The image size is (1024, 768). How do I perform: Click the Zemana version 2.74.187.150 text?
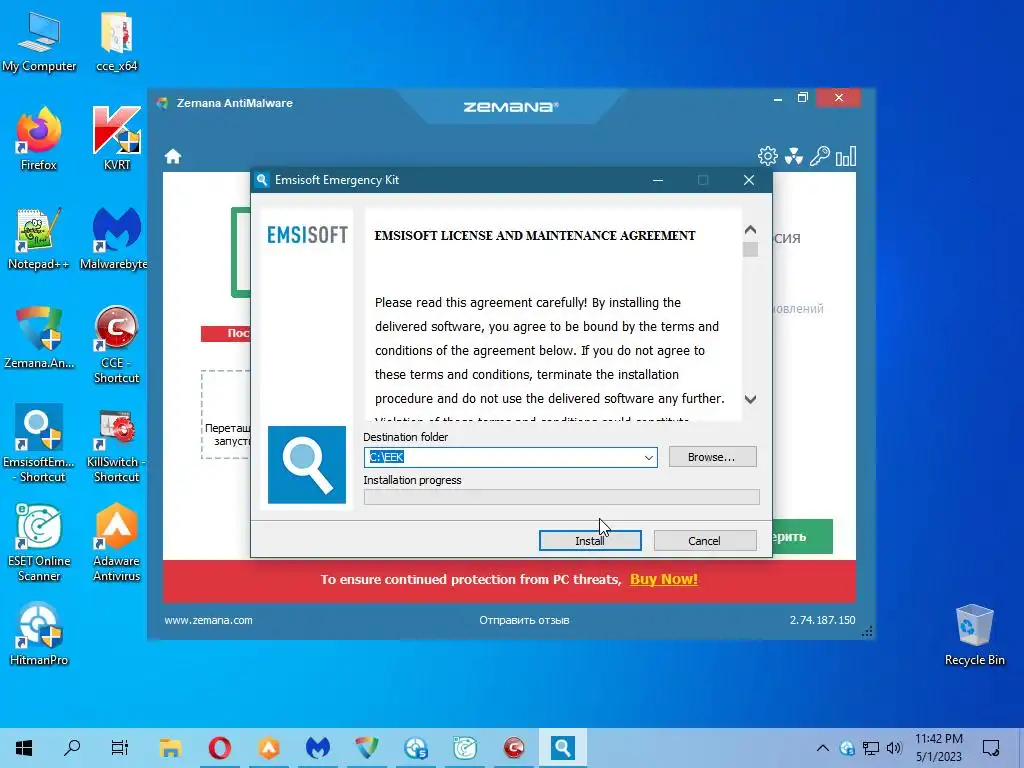tap(822, 620)
